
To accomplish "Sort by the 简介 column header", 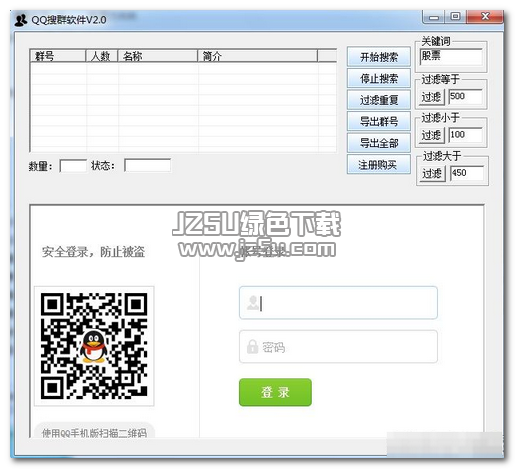I will click(x=257, y=56).
